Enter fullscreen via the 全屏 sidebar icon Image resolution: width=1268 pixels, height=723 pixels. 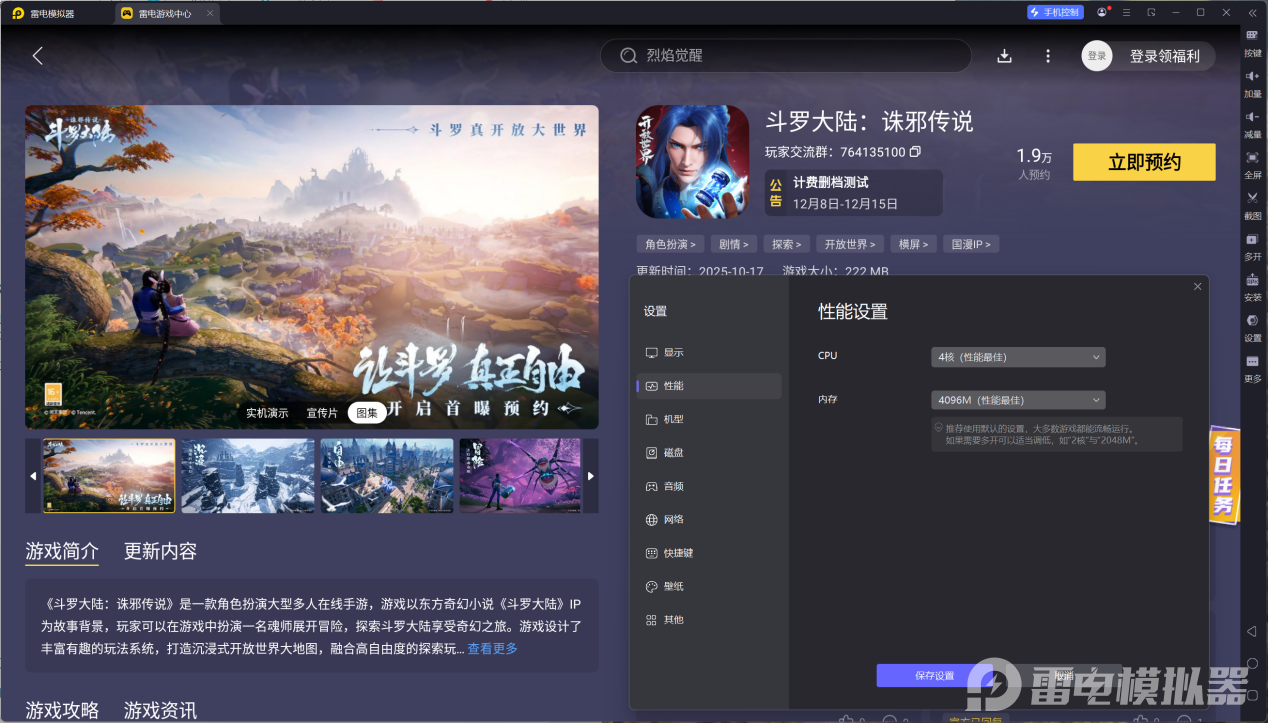[x=1252, y=166]
